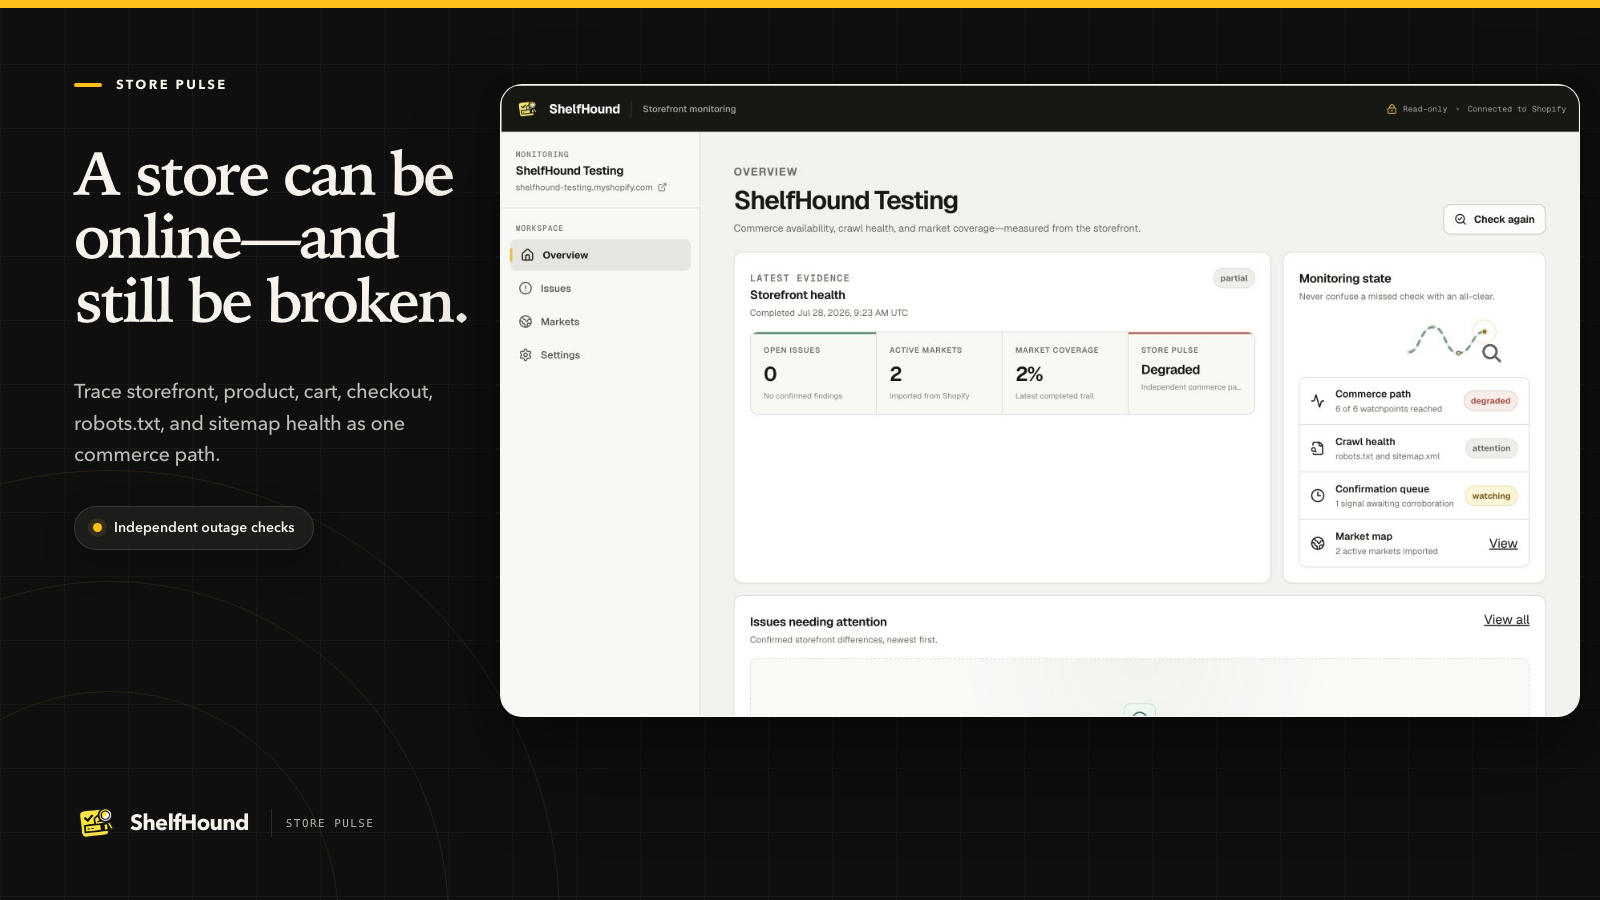The width and height of the screenshot is (1600, 900).
Task: Click the clock icon in the Confirmation queue row
Action: click(1317, 496)
